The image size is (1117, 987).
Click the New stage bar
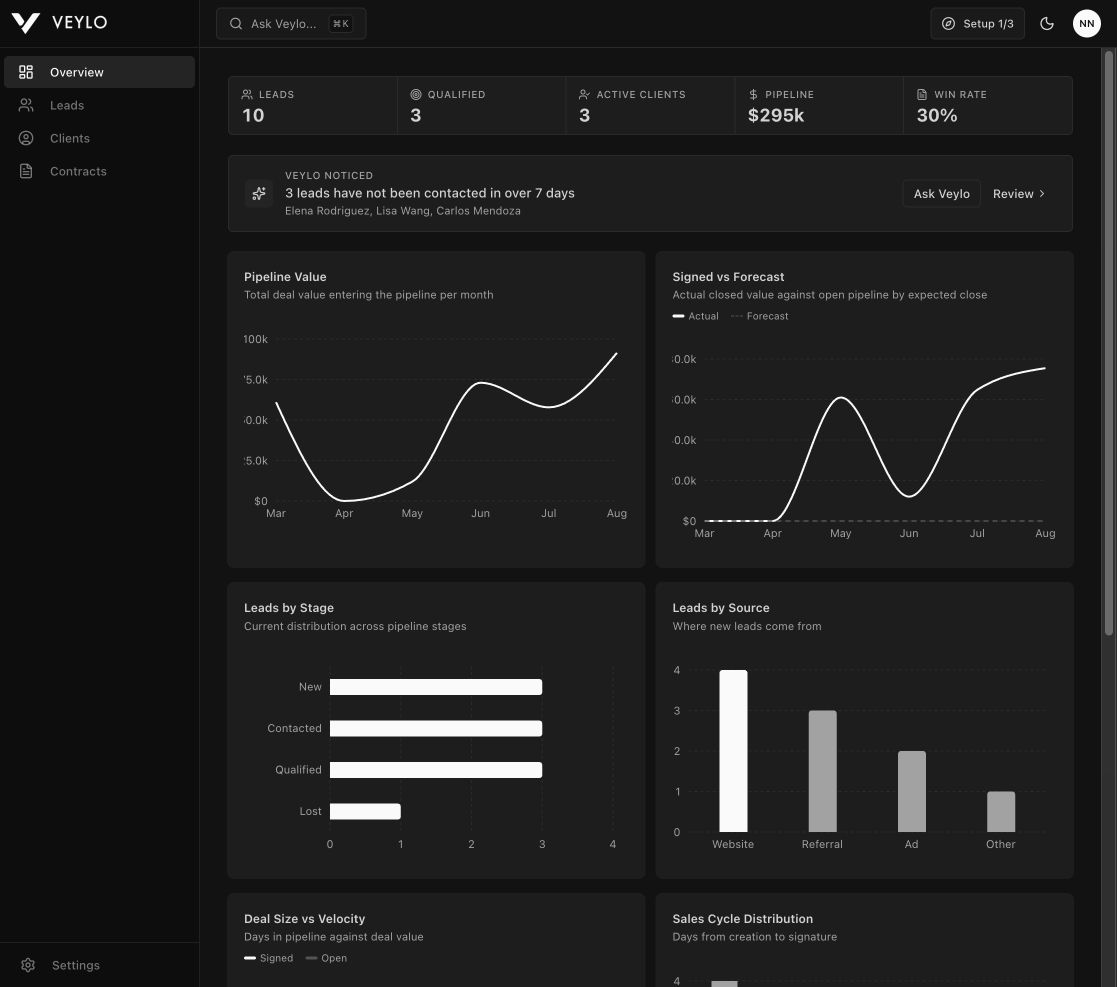(x=436, y=686)
